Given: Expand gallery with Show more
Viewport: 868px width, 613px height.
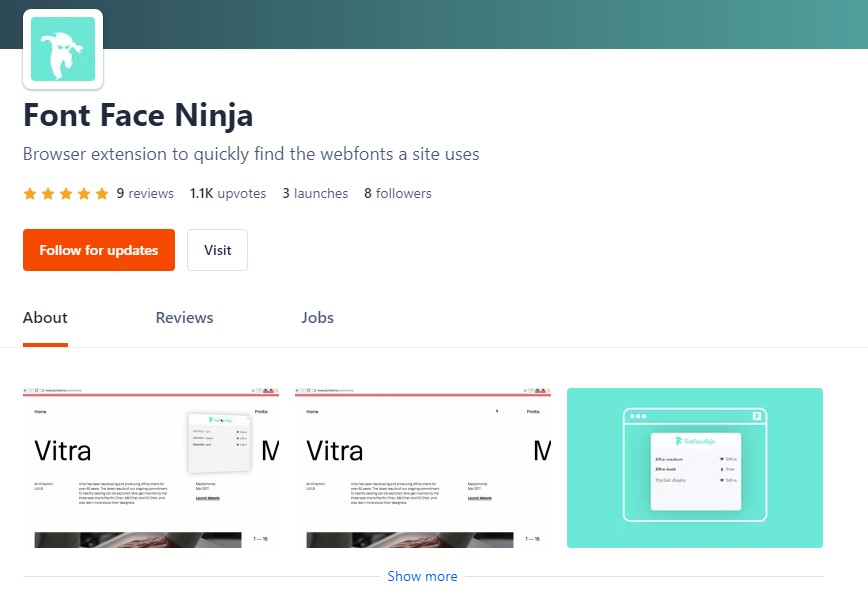Looking at the screenshot, I should (422, 576).
